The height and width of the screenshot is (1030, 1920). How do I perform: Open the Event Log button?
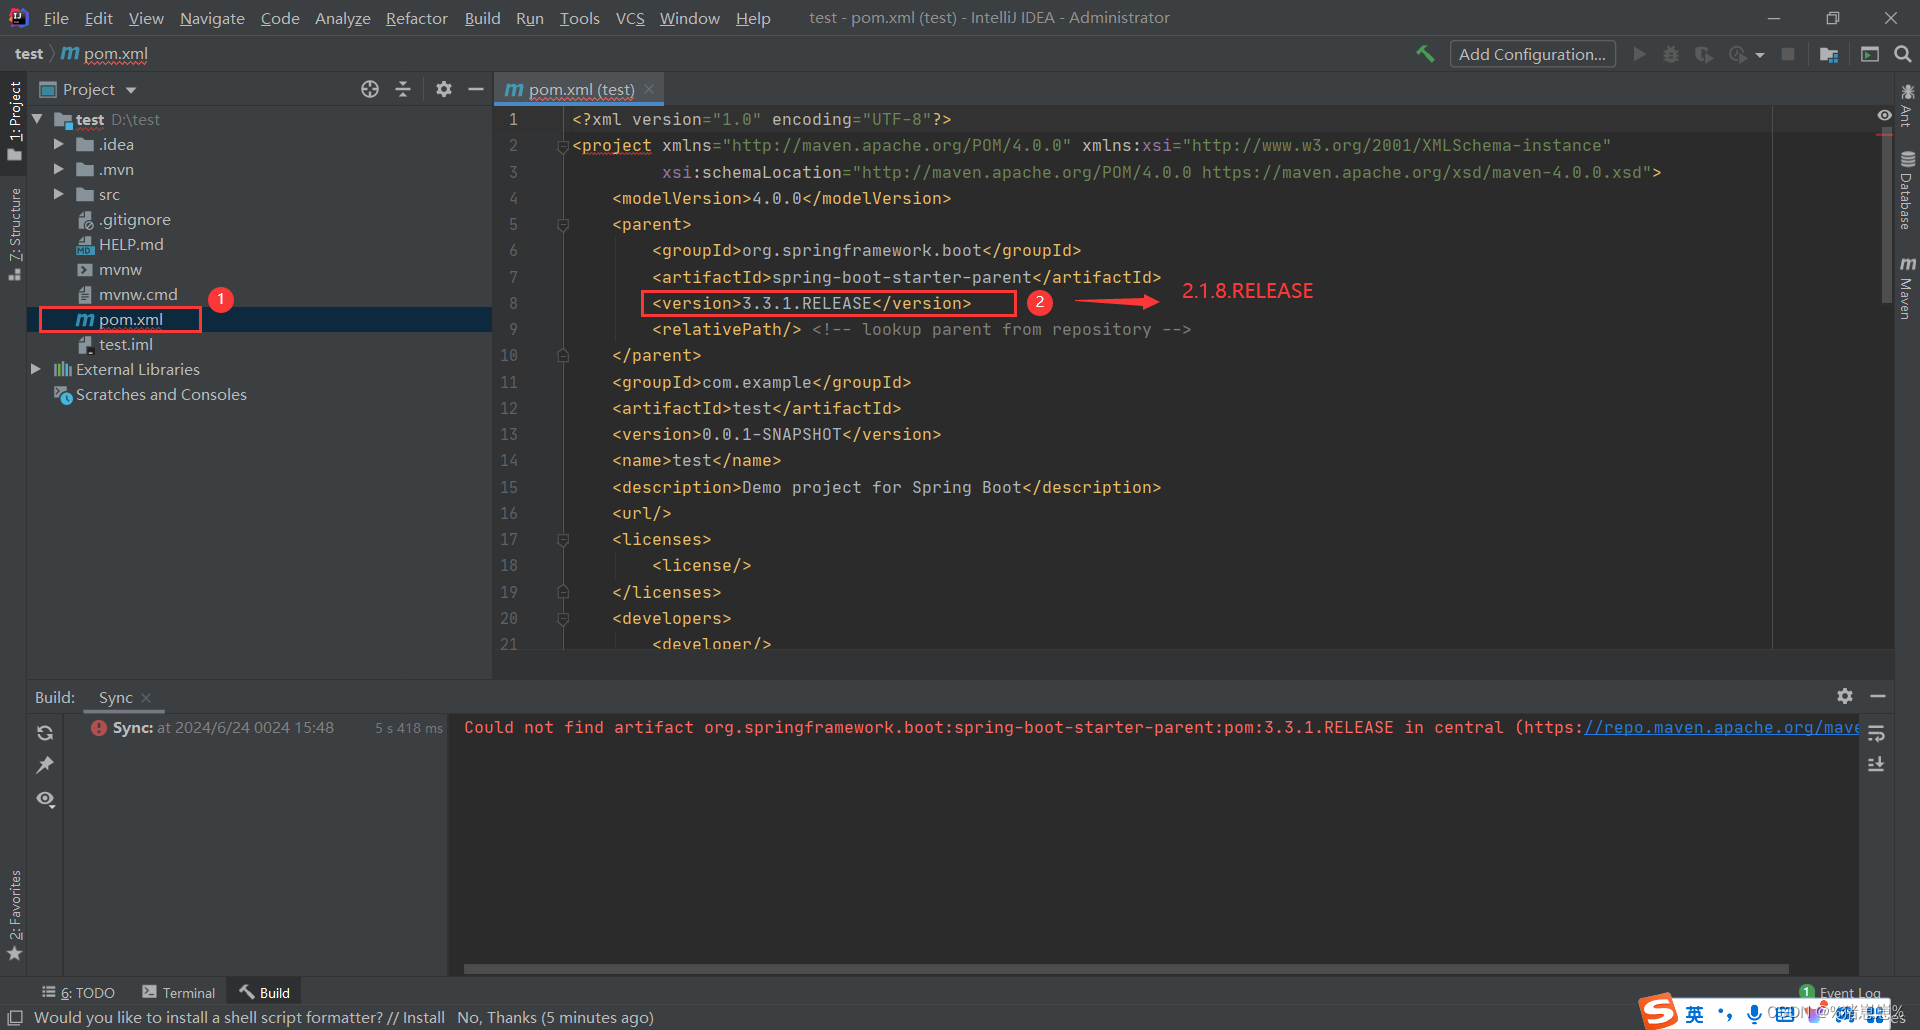(1840, 992)
